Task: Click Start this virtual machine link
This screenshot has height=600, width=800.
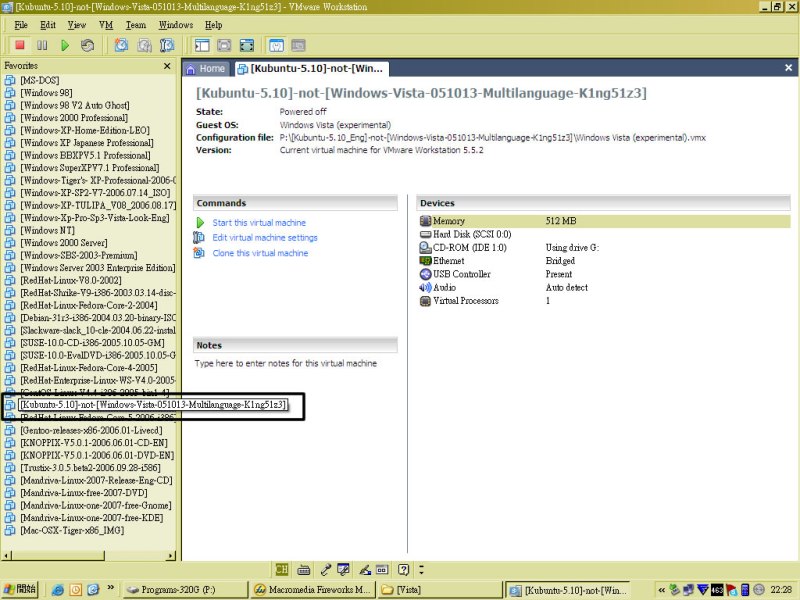Action: tap(259, 222)
